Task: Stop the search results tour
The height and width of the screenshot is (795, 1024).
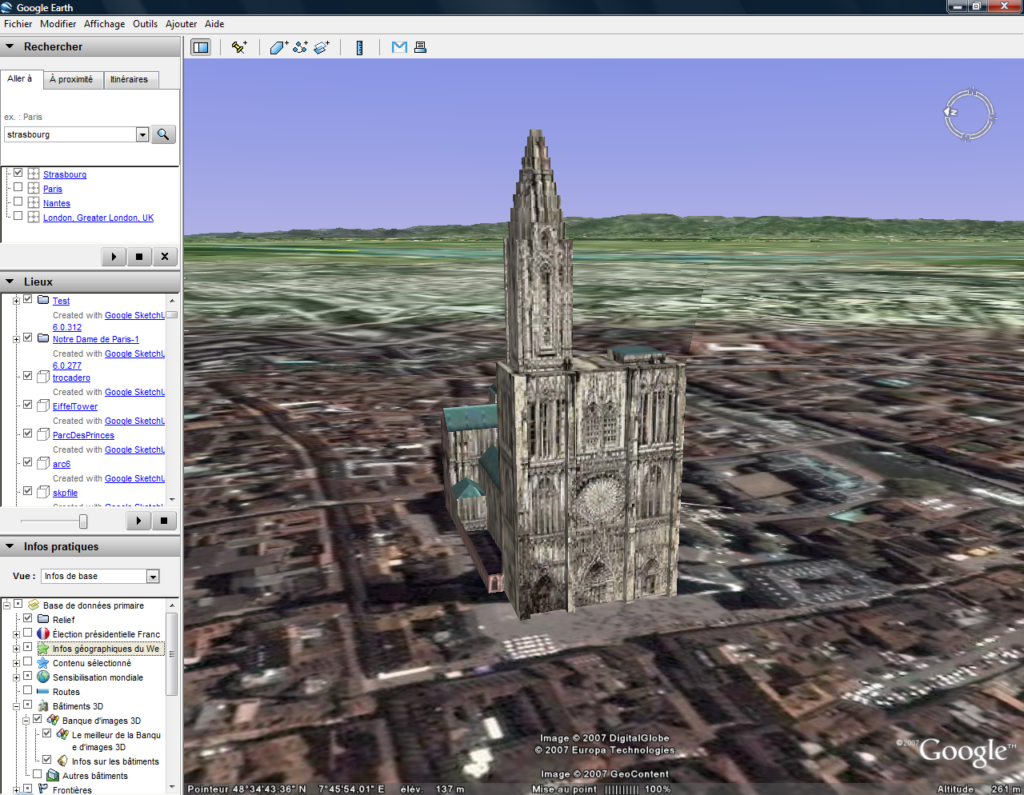Action: 139,257
